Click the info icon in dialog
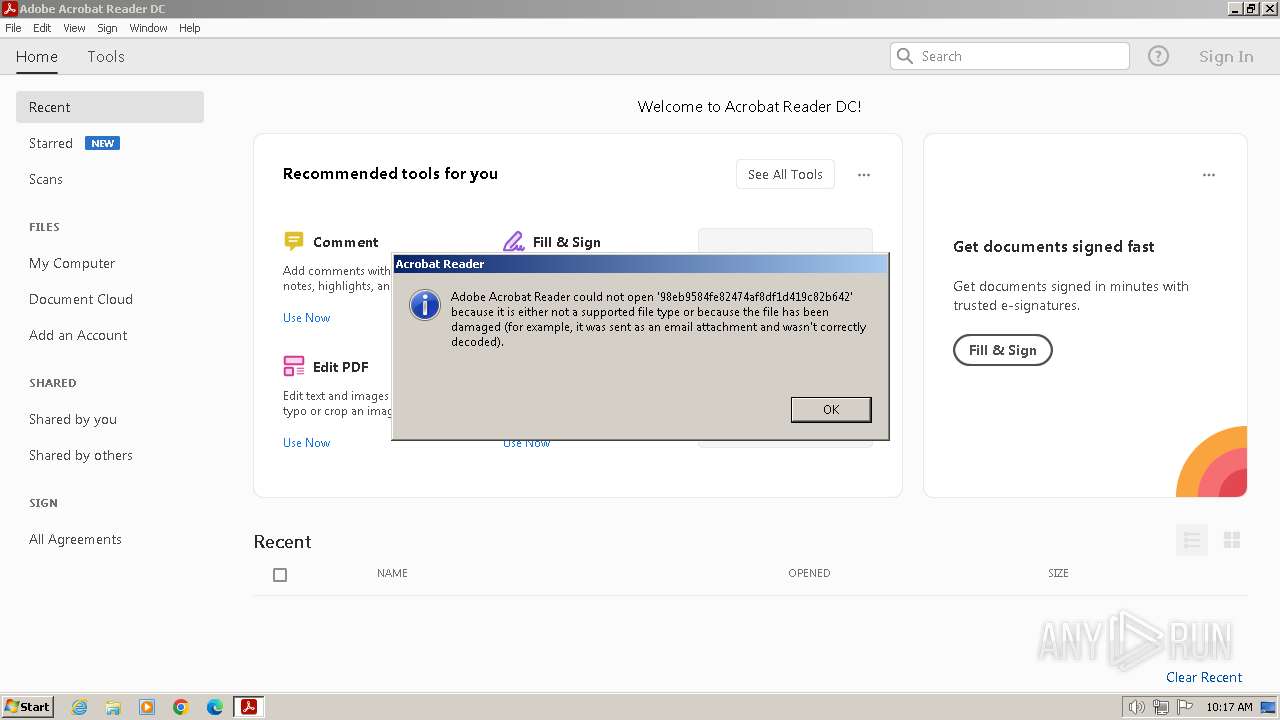This screenshot has height=720, width=1280. coord(425,305)
